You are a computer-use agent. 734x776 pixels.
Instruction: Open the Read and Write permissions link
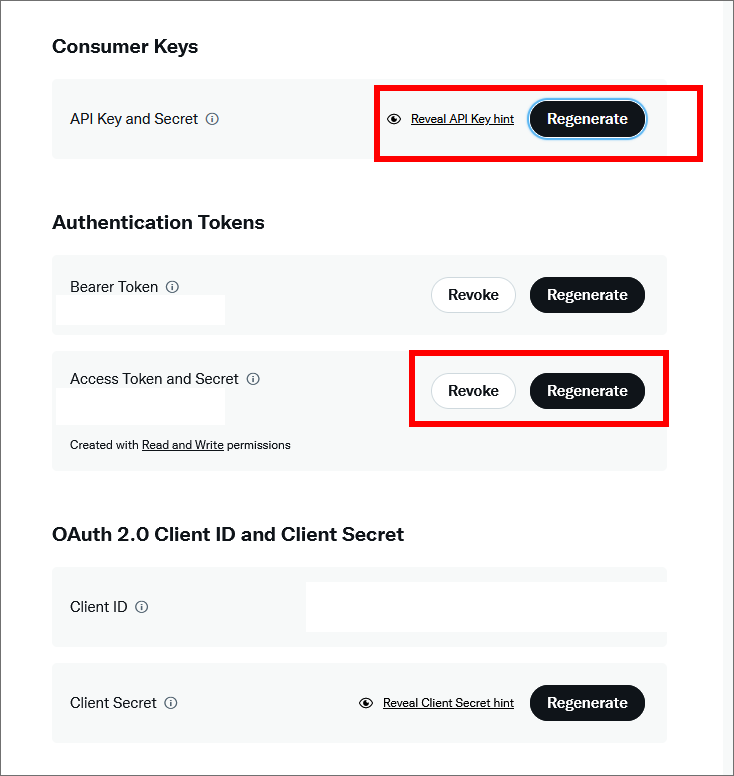click(x=183, y=445)
